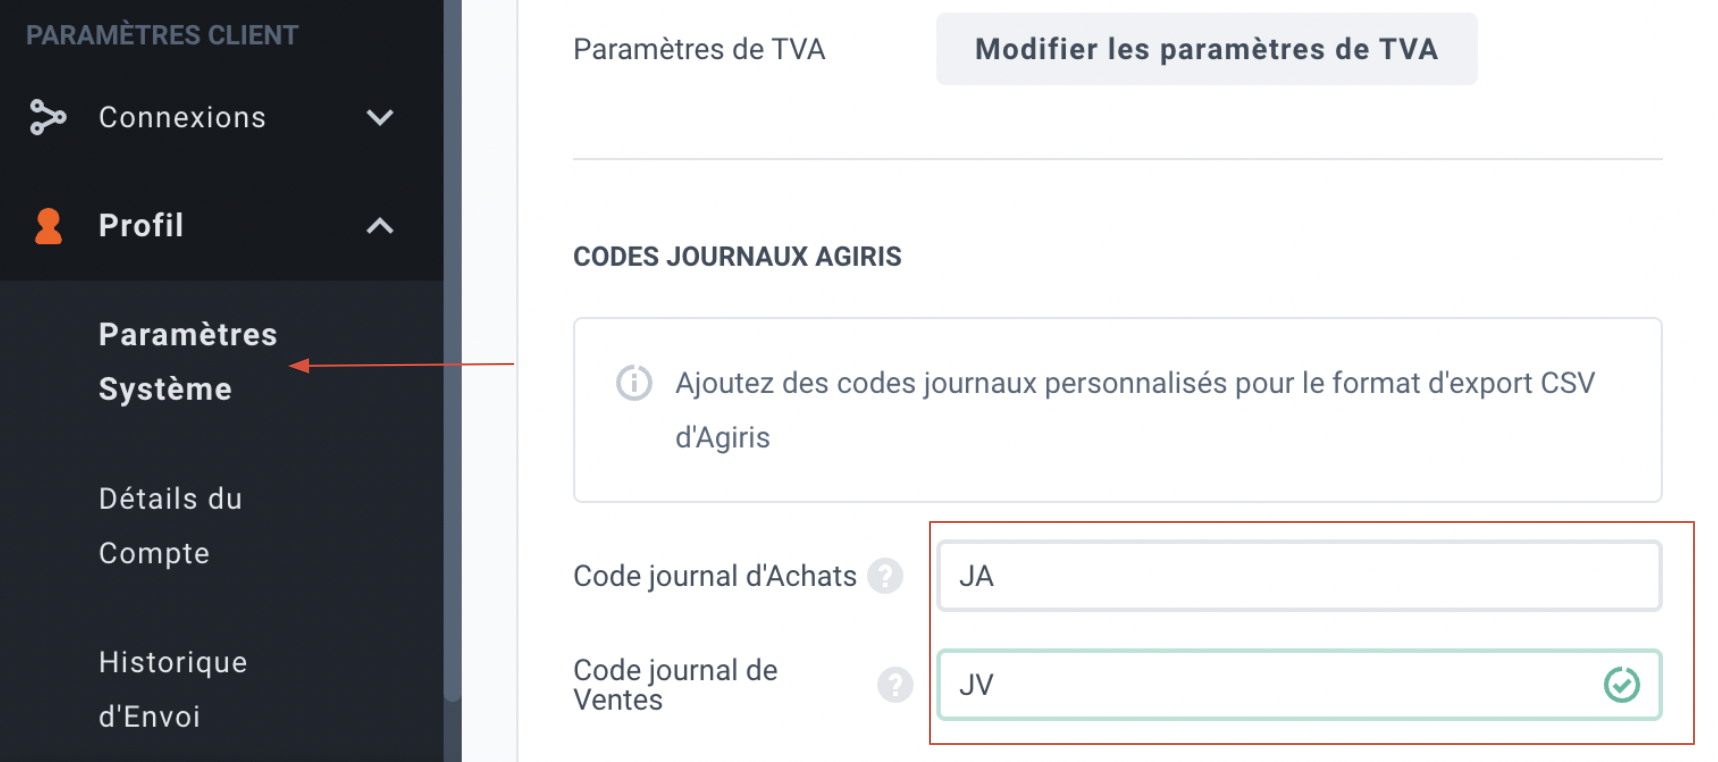Screen dimensions: 1718x762
Task: Click help icon beside Code journal de Ventes
Action: [x=895, y=685]
